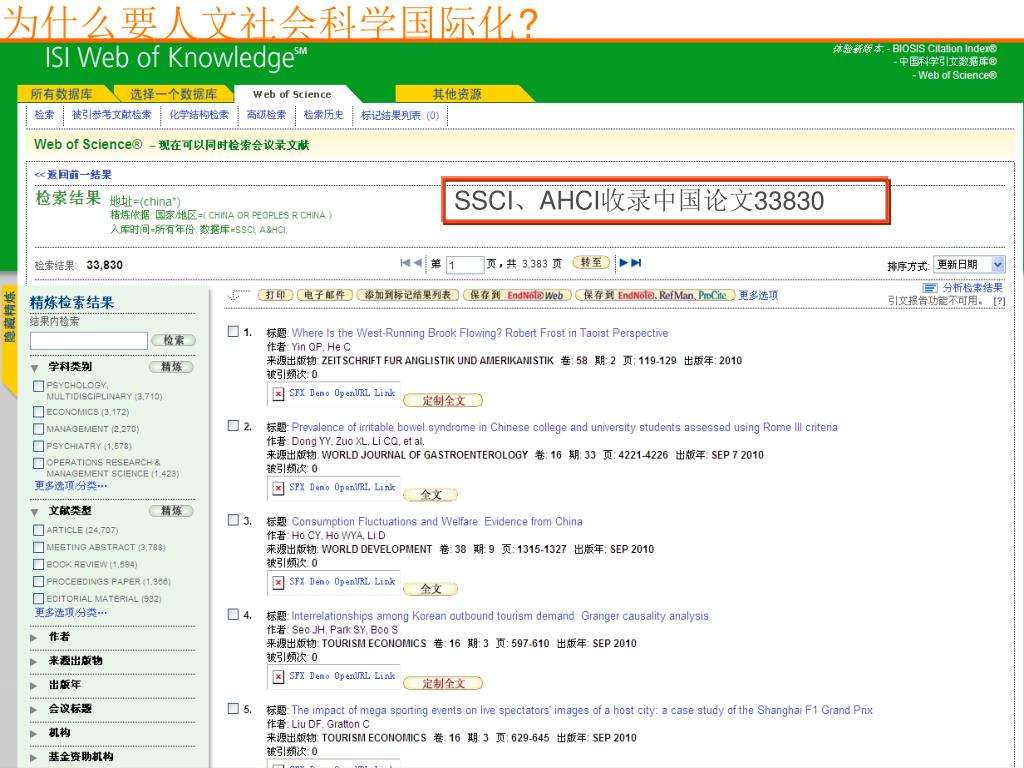This screenshot has width=1024, height=768.
Task: Check Operations Research subject filter
Action: tap(39, 463)
